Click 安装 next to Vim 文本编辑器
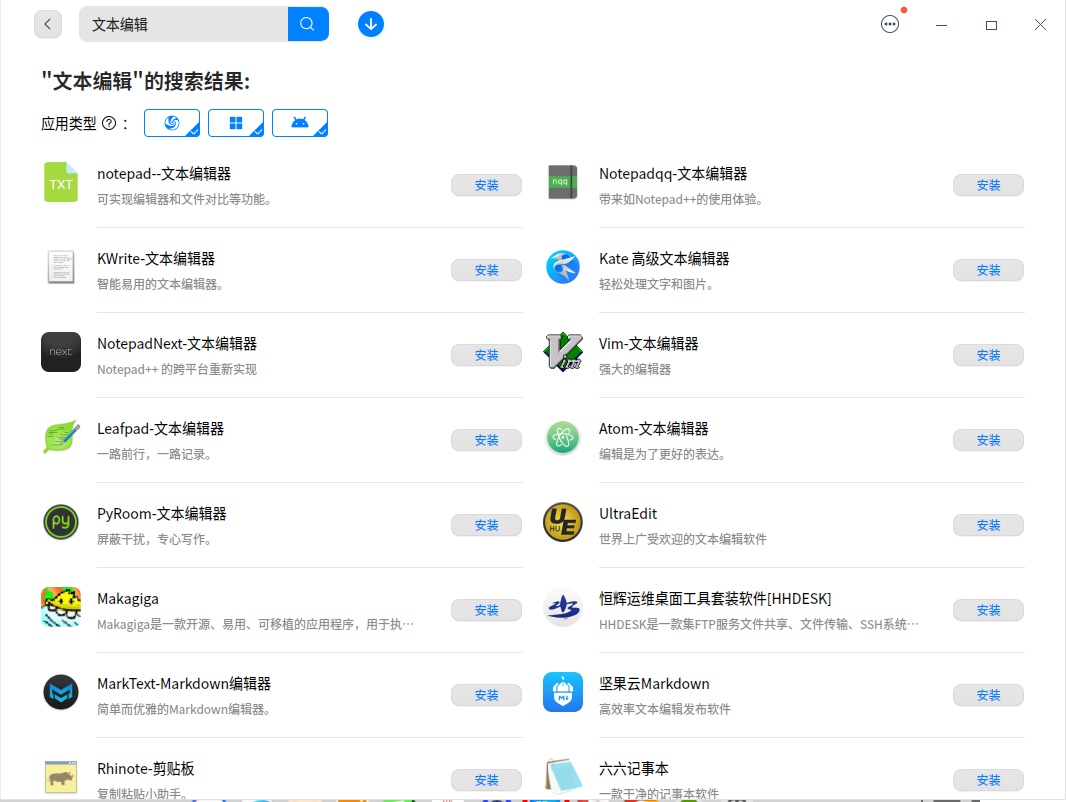1066x802 pixels. (988, 354)
